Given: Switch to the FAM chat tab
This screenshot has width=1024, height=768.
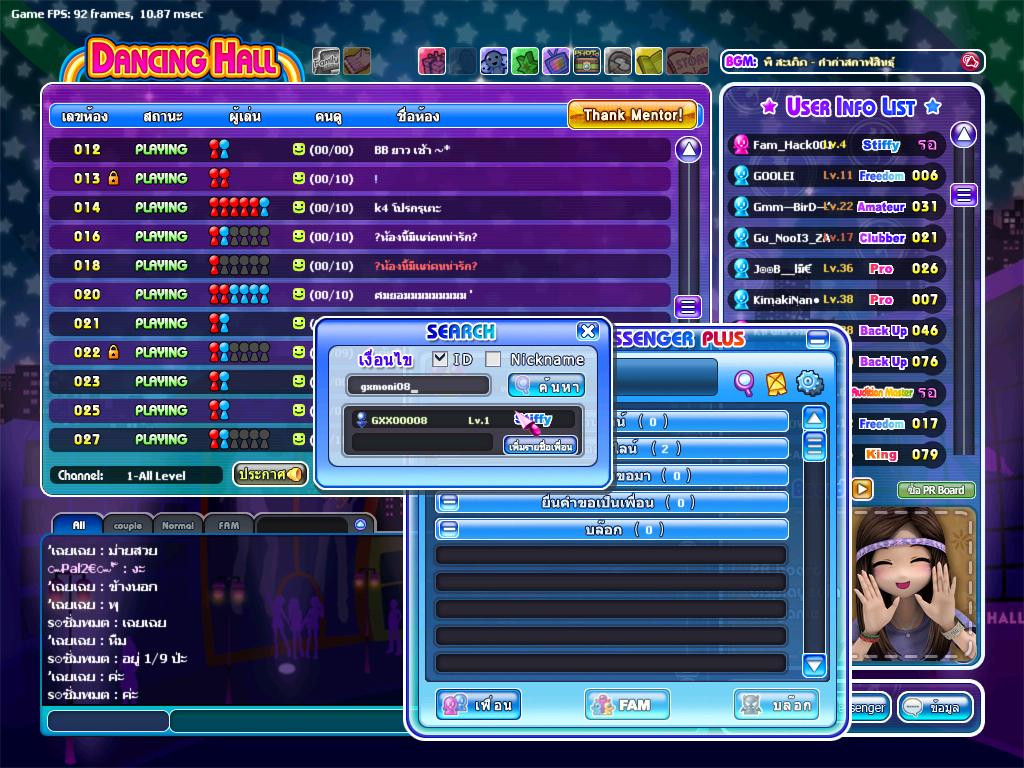Looking at the screenshot, I should 229,525.
